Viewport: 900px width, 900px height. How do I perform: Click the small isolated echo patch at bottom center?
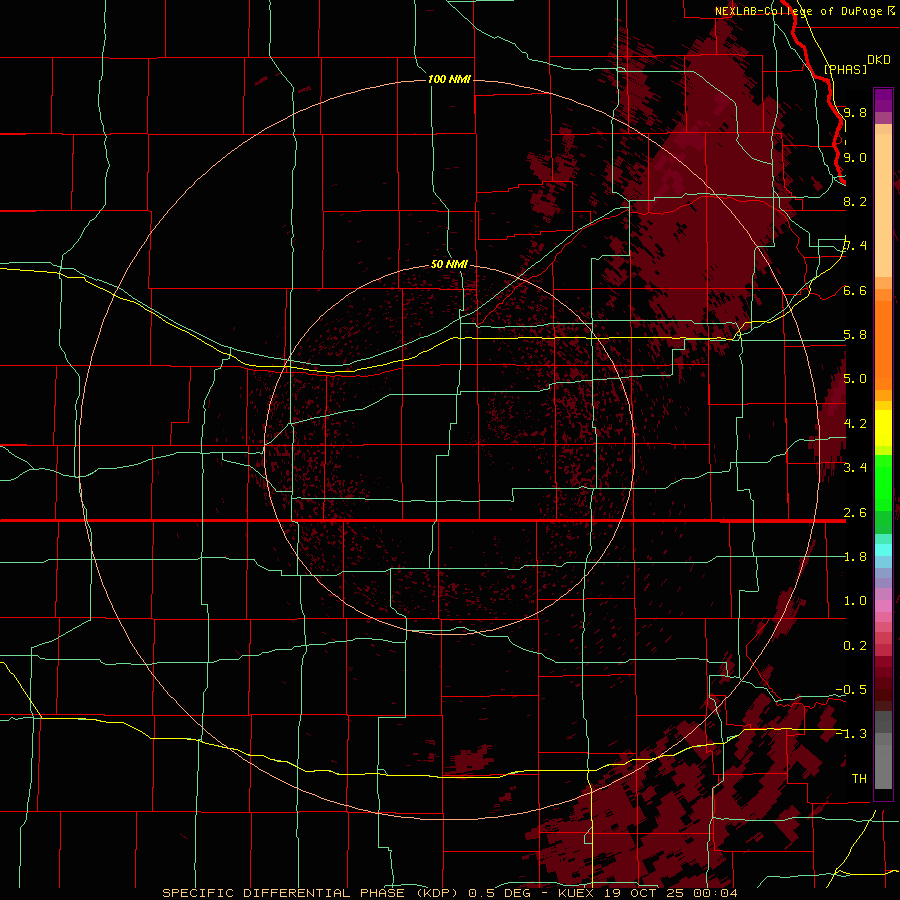coord(472,758)
